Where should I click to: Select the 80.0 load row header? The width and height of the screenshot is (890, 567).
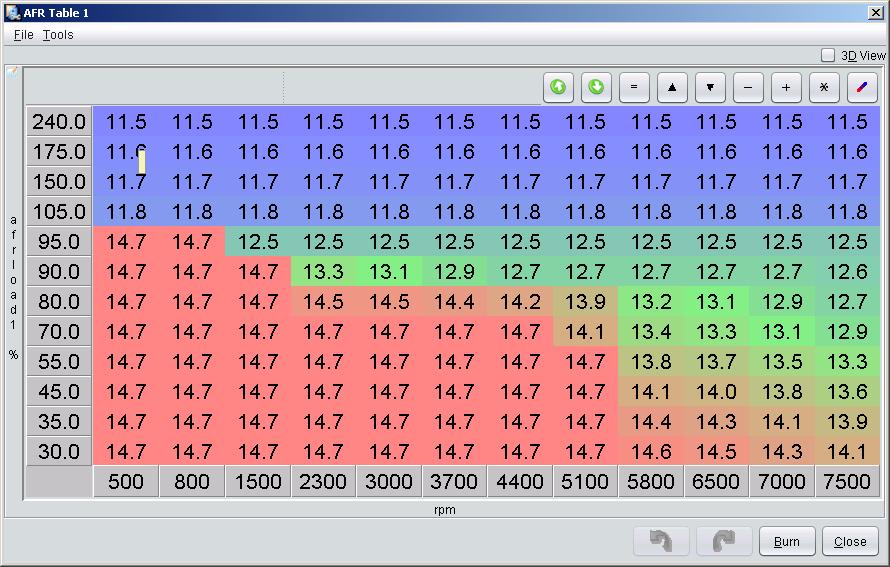coord(59,301)
